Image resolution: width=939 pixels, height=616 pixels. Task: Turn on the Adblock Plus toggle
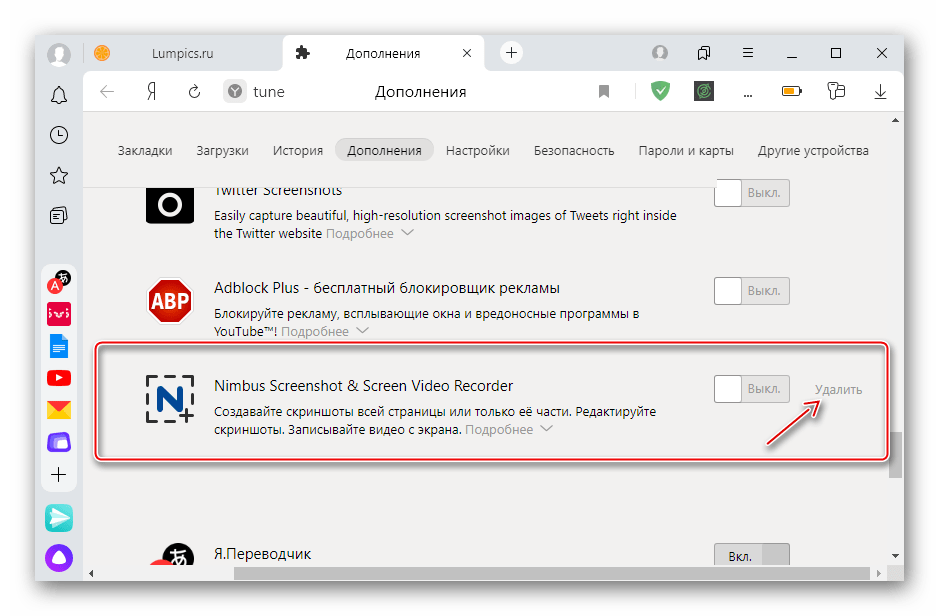pyautogui.click(x=751, y=291)
